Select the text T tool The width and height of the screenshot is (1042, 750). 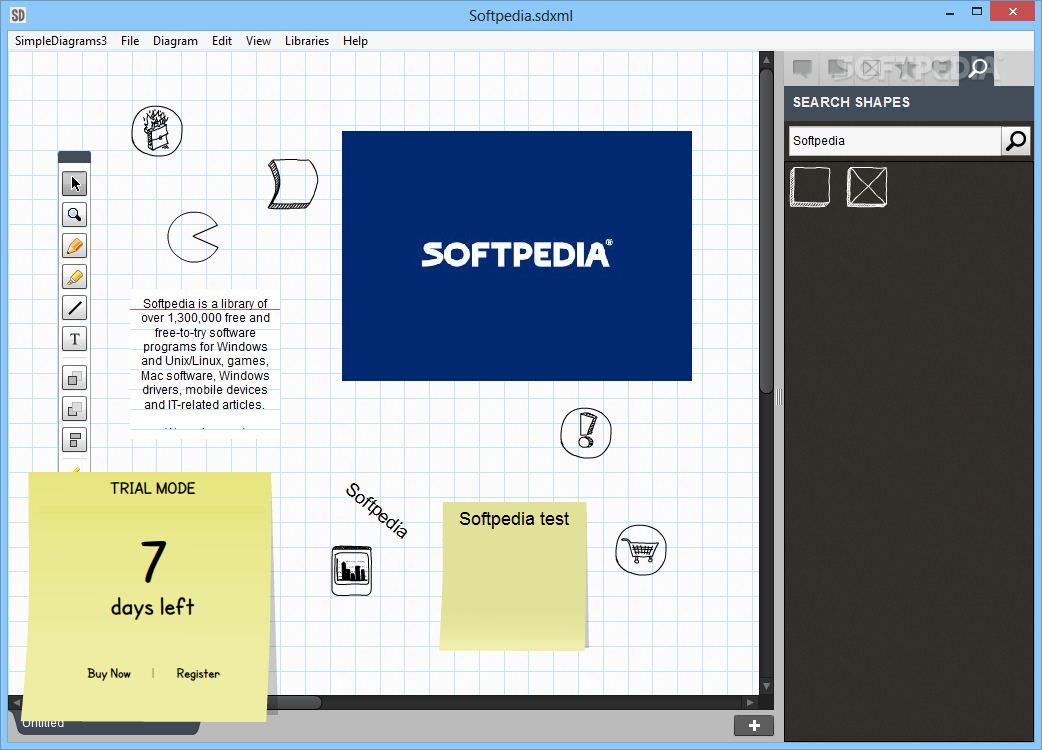pyautogui.click(x=74, y=339)
